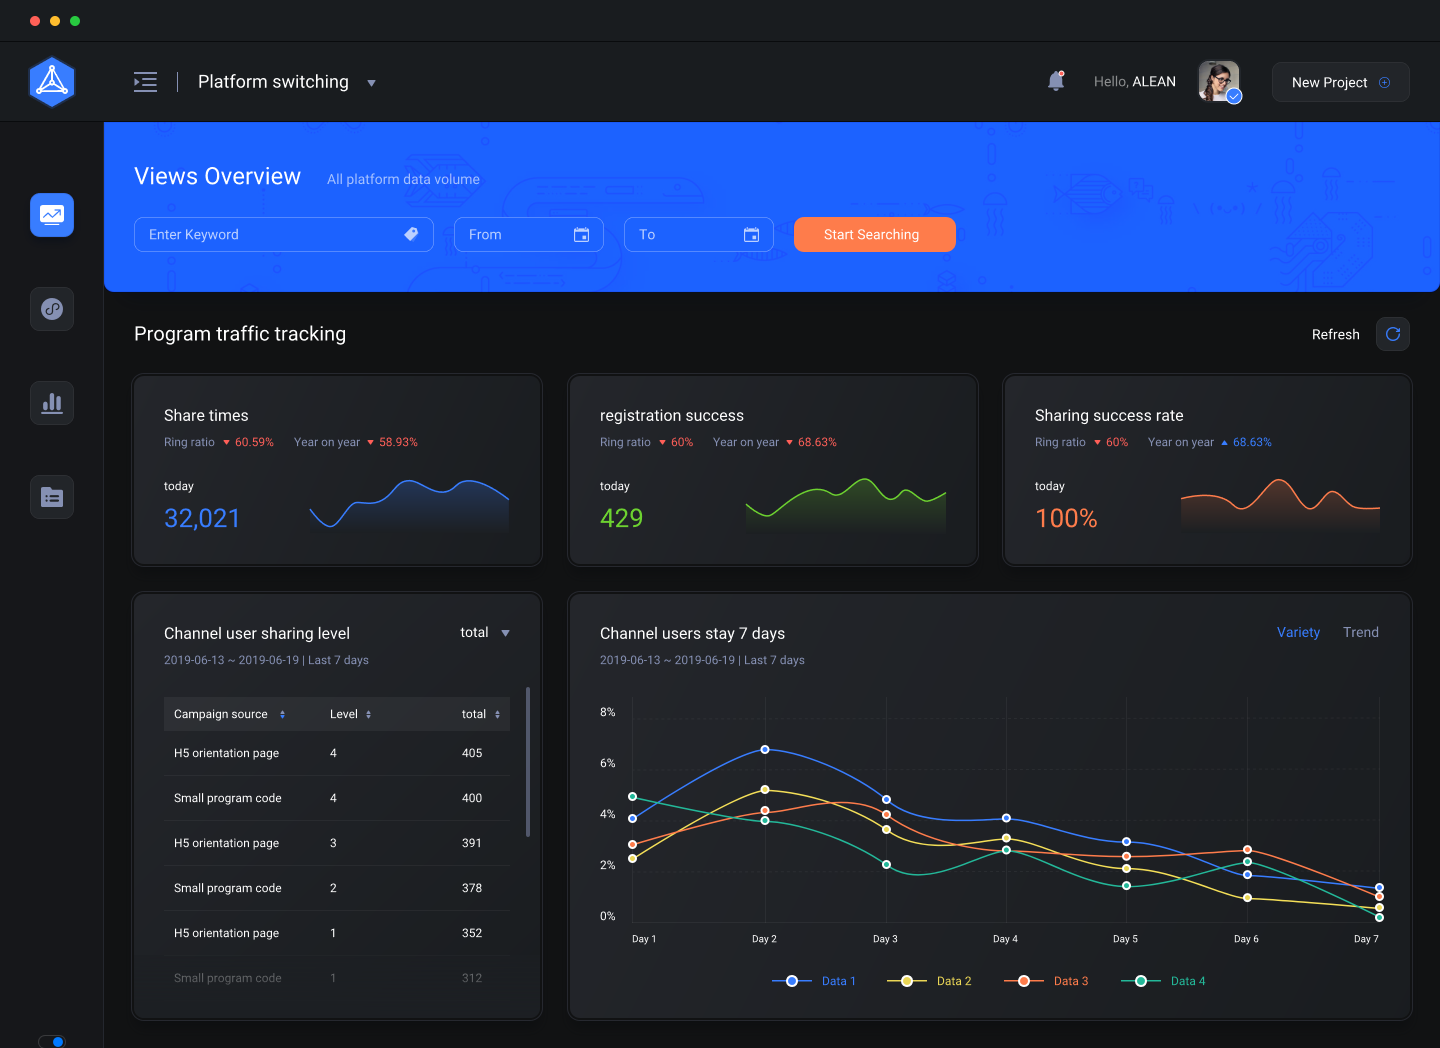This screenshot has width=1440, height=1048.
Task: Click the Start Searching button
Action: pyautogui.click(x=875, y=234)
